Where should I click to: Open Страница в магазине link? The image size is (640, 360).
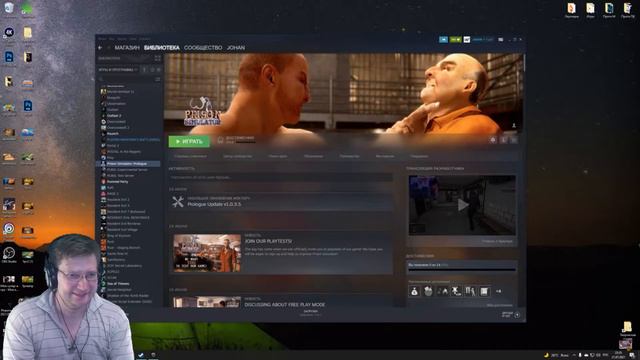pyautogui.click(x=190, y=156)
